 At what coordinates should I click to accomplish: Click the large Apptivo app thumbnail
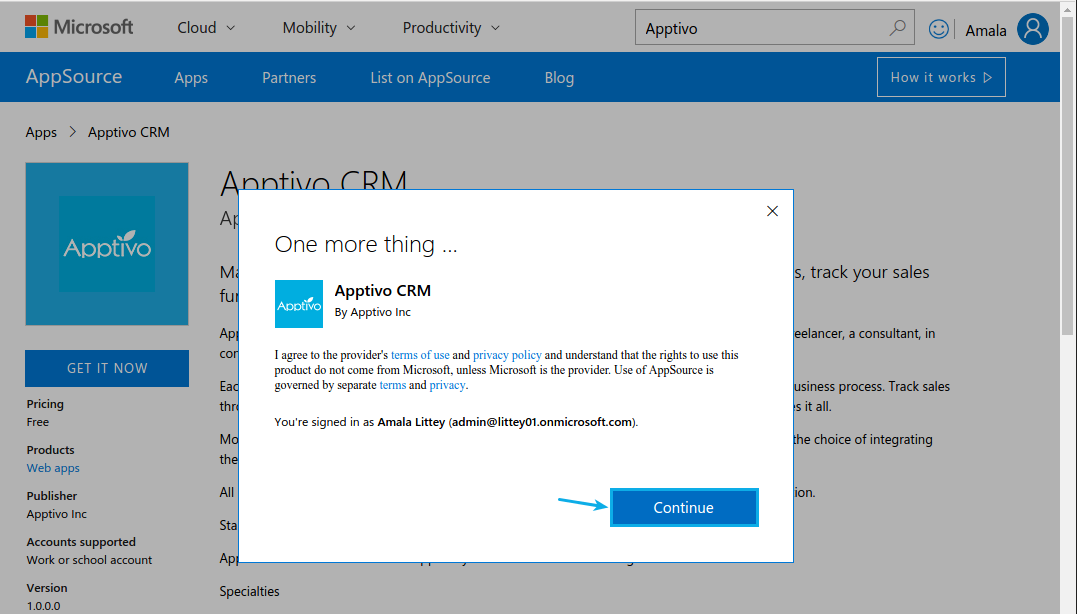tap(107, 244)
